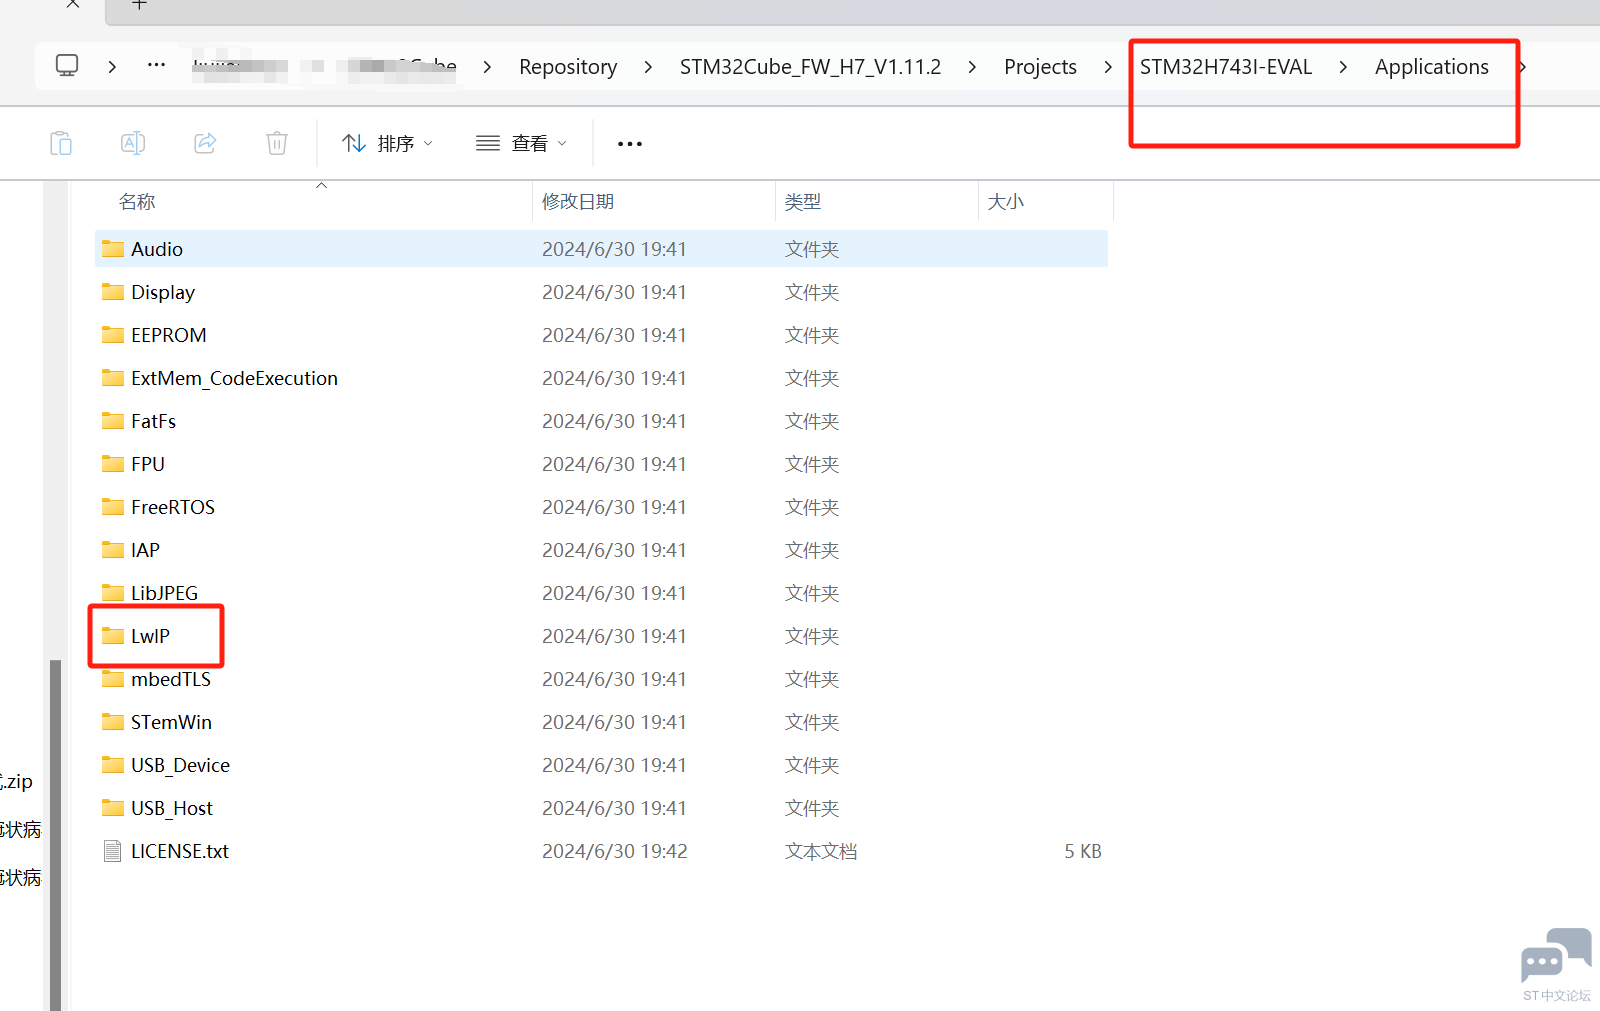Select the LibJPEG folder icon
1600x1011 pixels.
[x=113, y=593]
